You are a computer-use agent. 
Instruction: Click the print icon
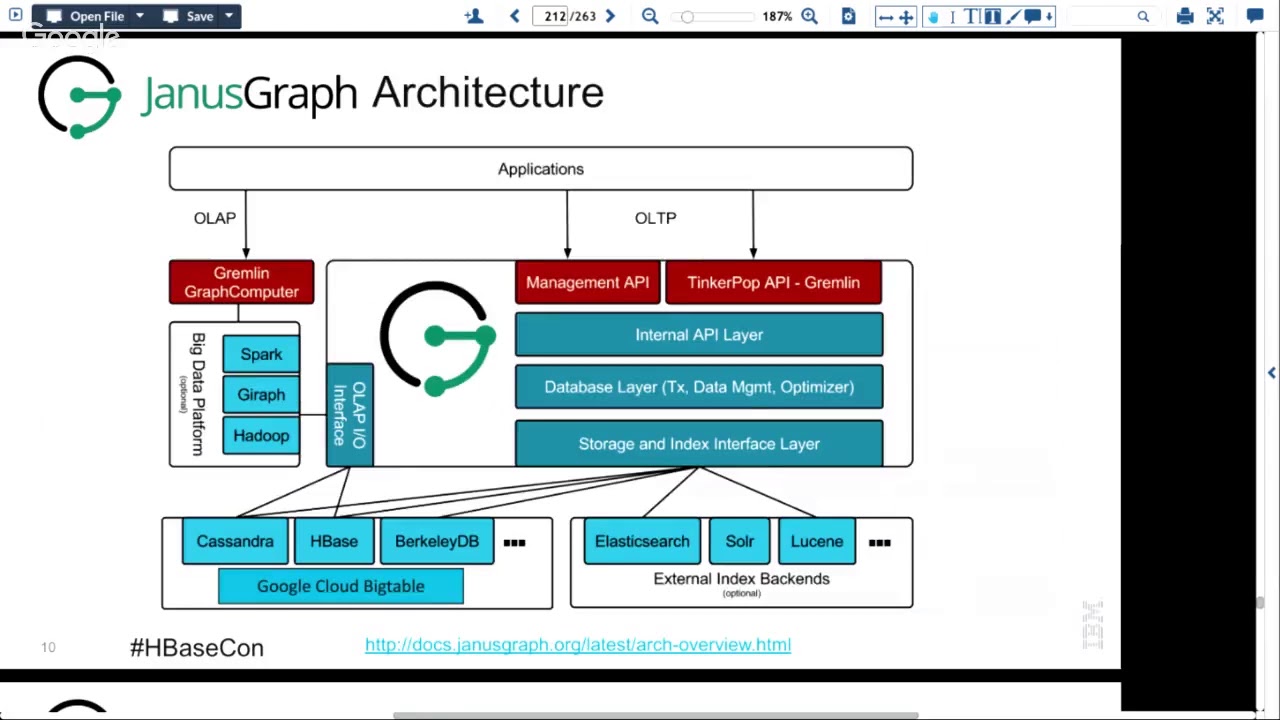(x=1185, y=16)
